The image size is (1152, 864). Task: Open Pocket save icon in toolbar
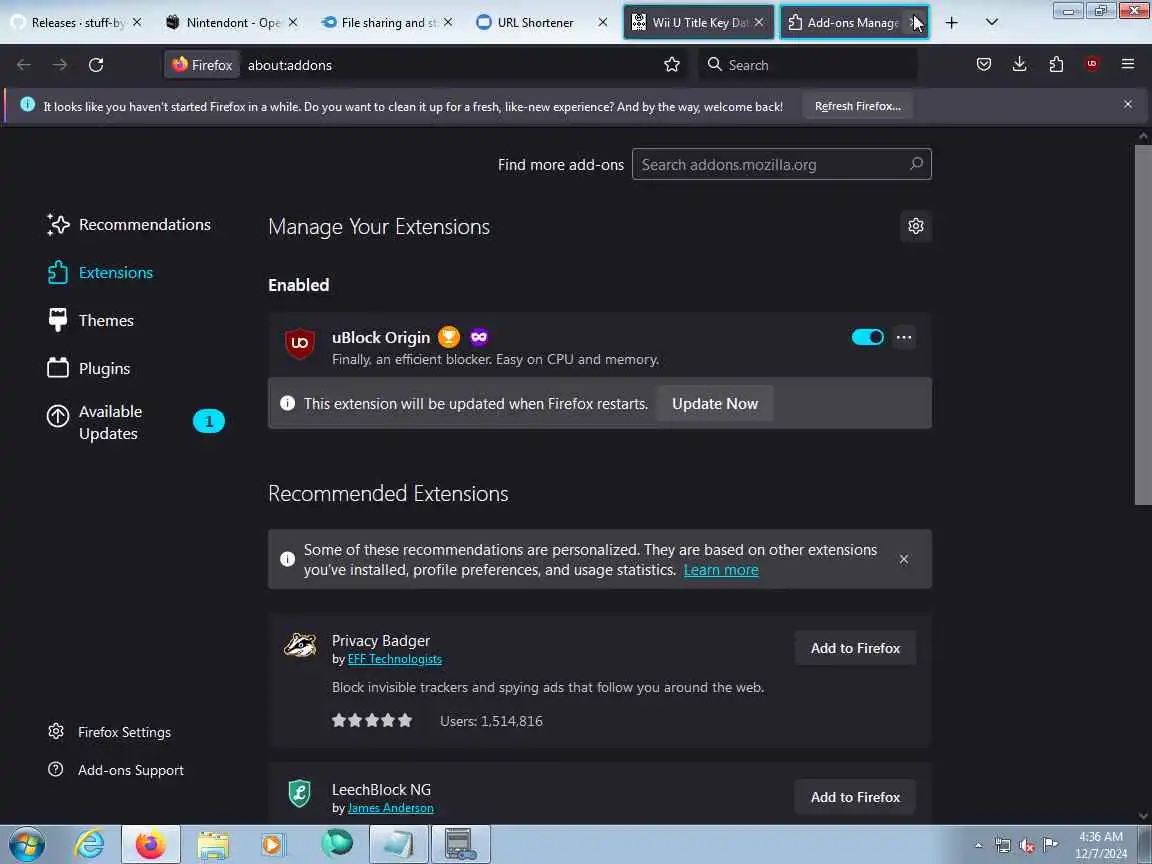click(984, 65)
